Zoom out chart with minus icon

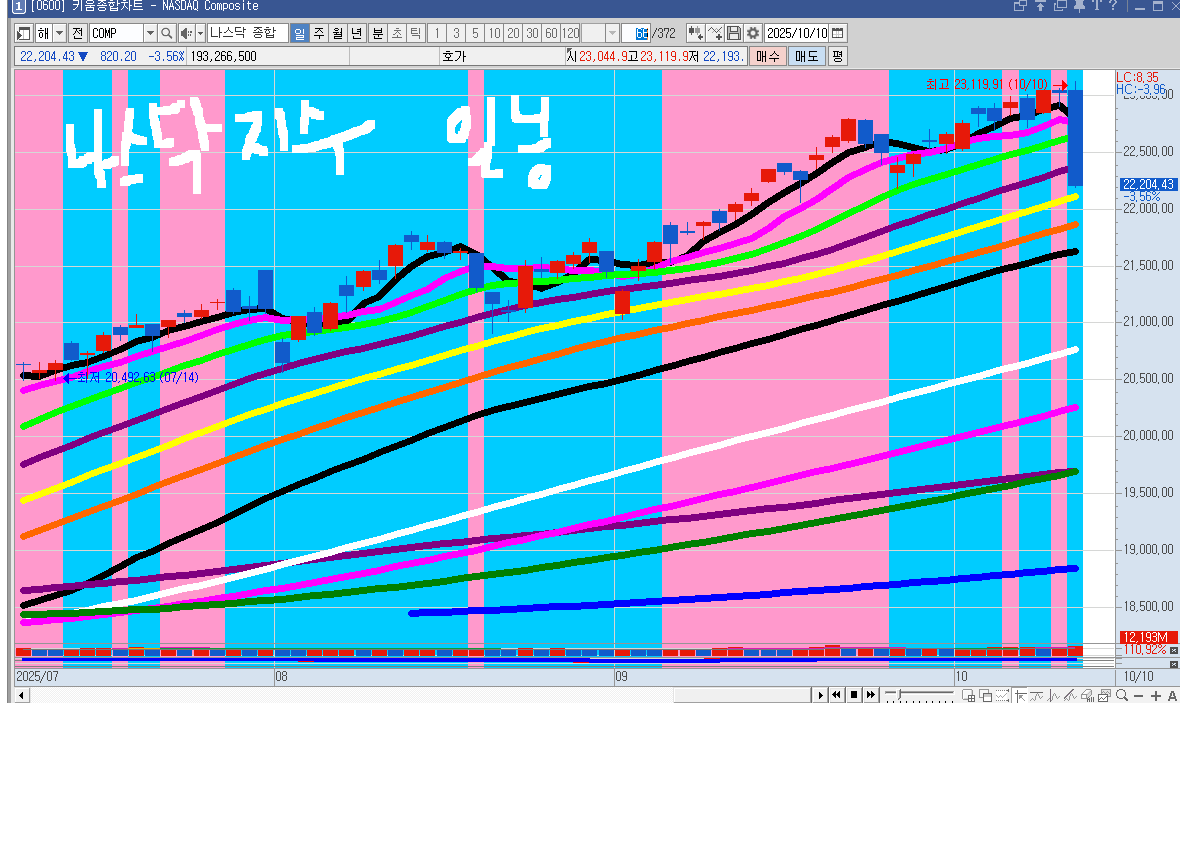(x=1139, y=696)
